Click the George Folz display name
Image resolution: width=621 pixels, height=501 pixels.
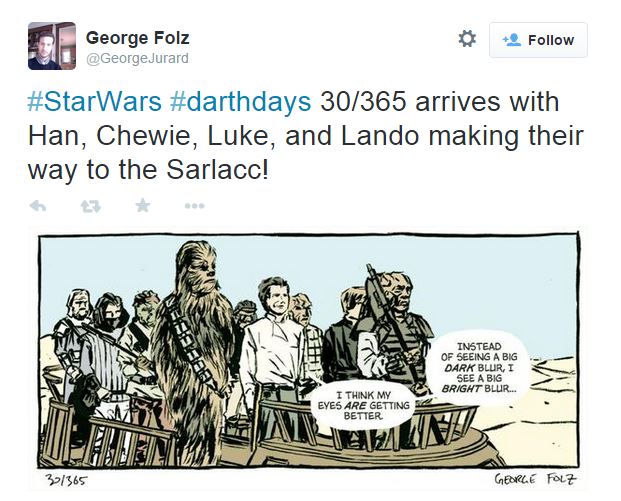[x=137, y=38]
